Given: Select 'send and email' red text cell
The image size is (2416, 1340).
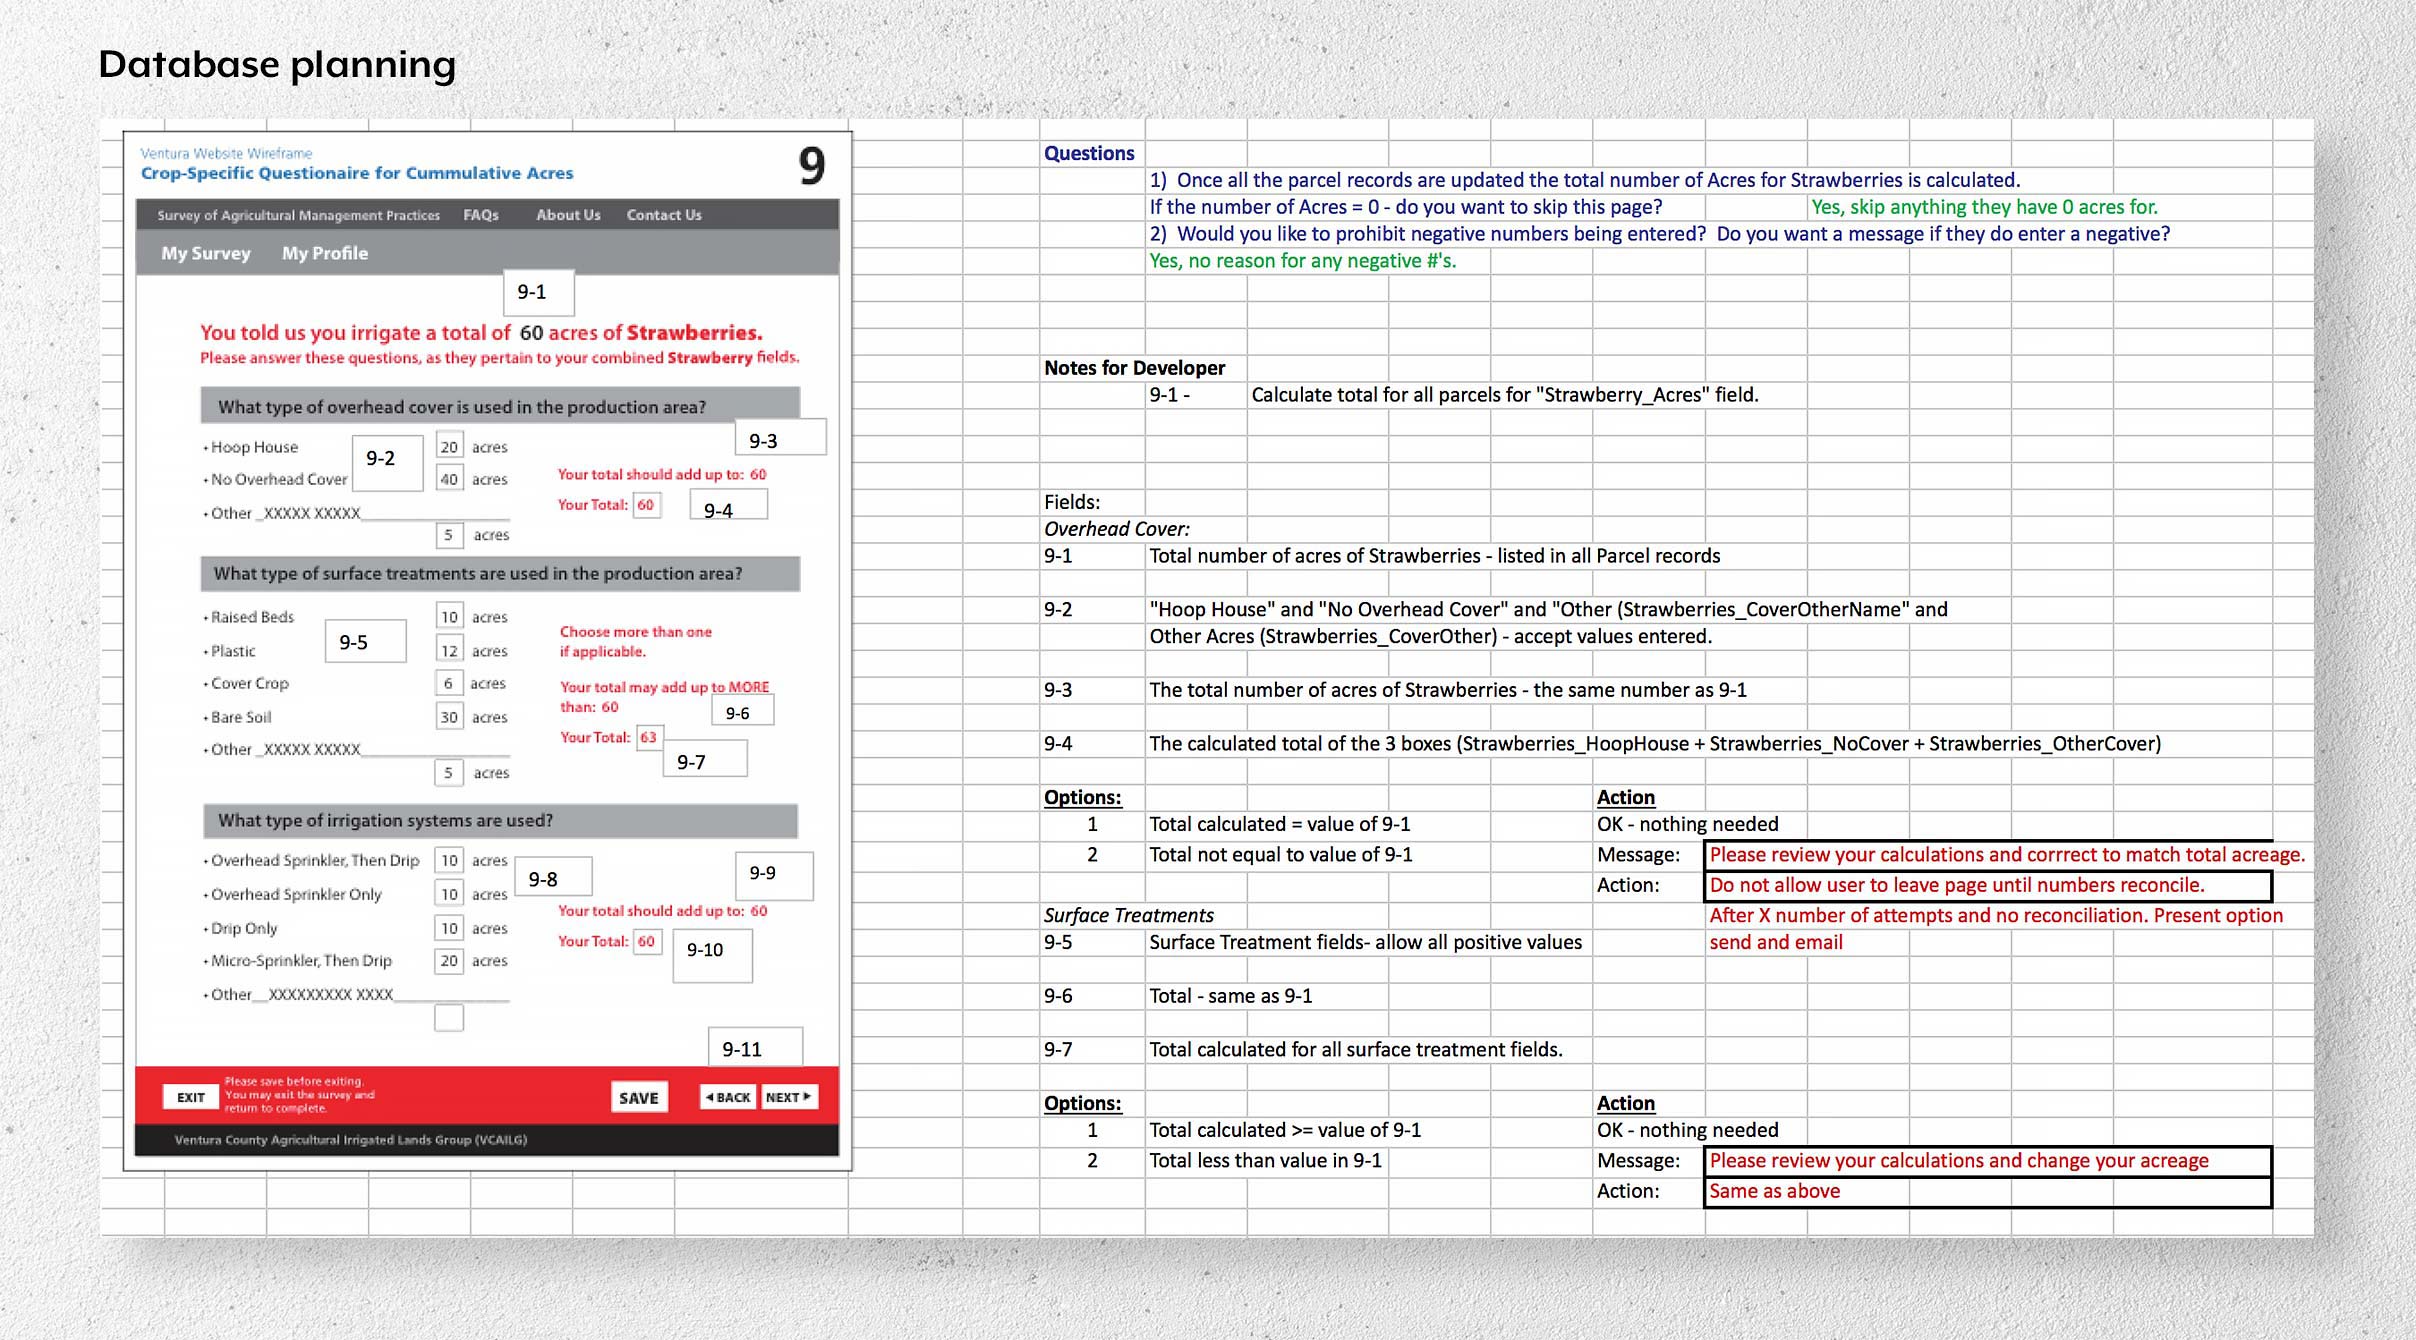Looking at the screenshot, I should pyautogui.click(x=1775, y=942).
